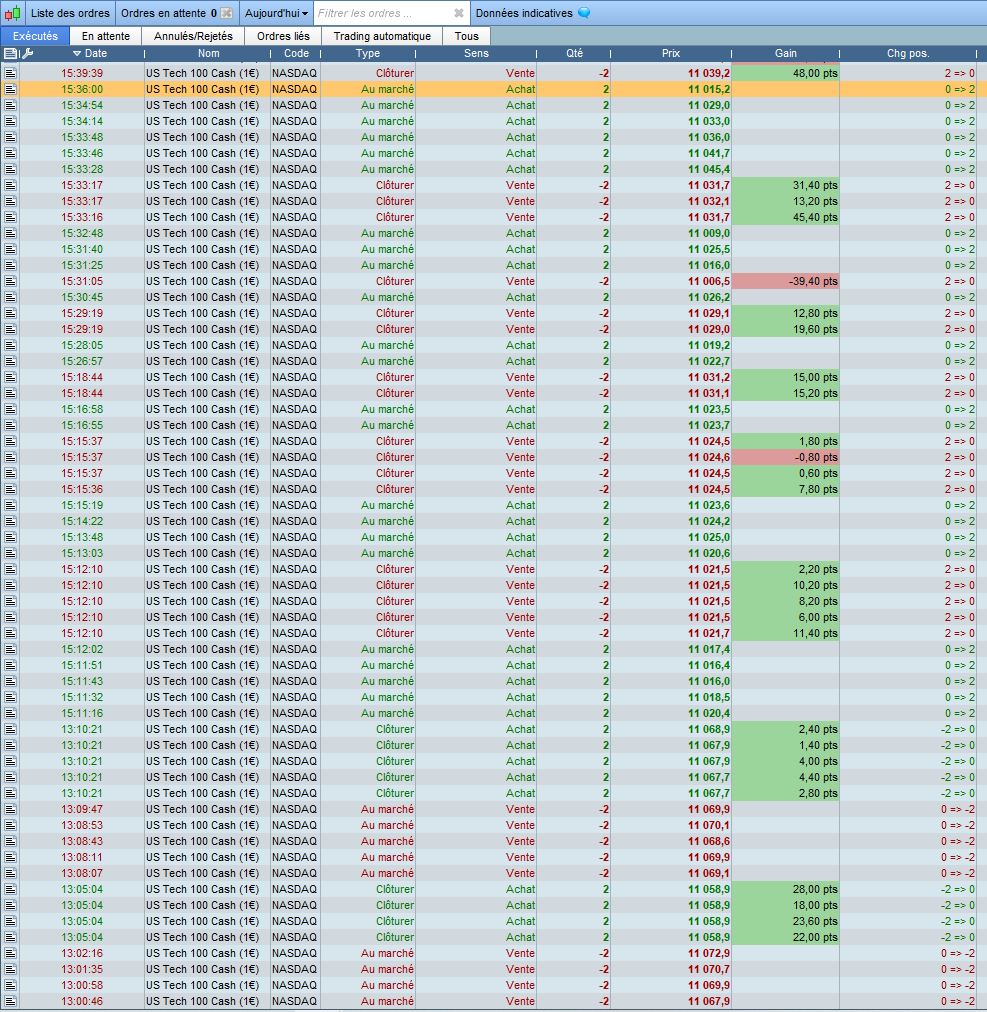
Task: Click the Ordres liés tab
Action: click(x=283, y=36)
